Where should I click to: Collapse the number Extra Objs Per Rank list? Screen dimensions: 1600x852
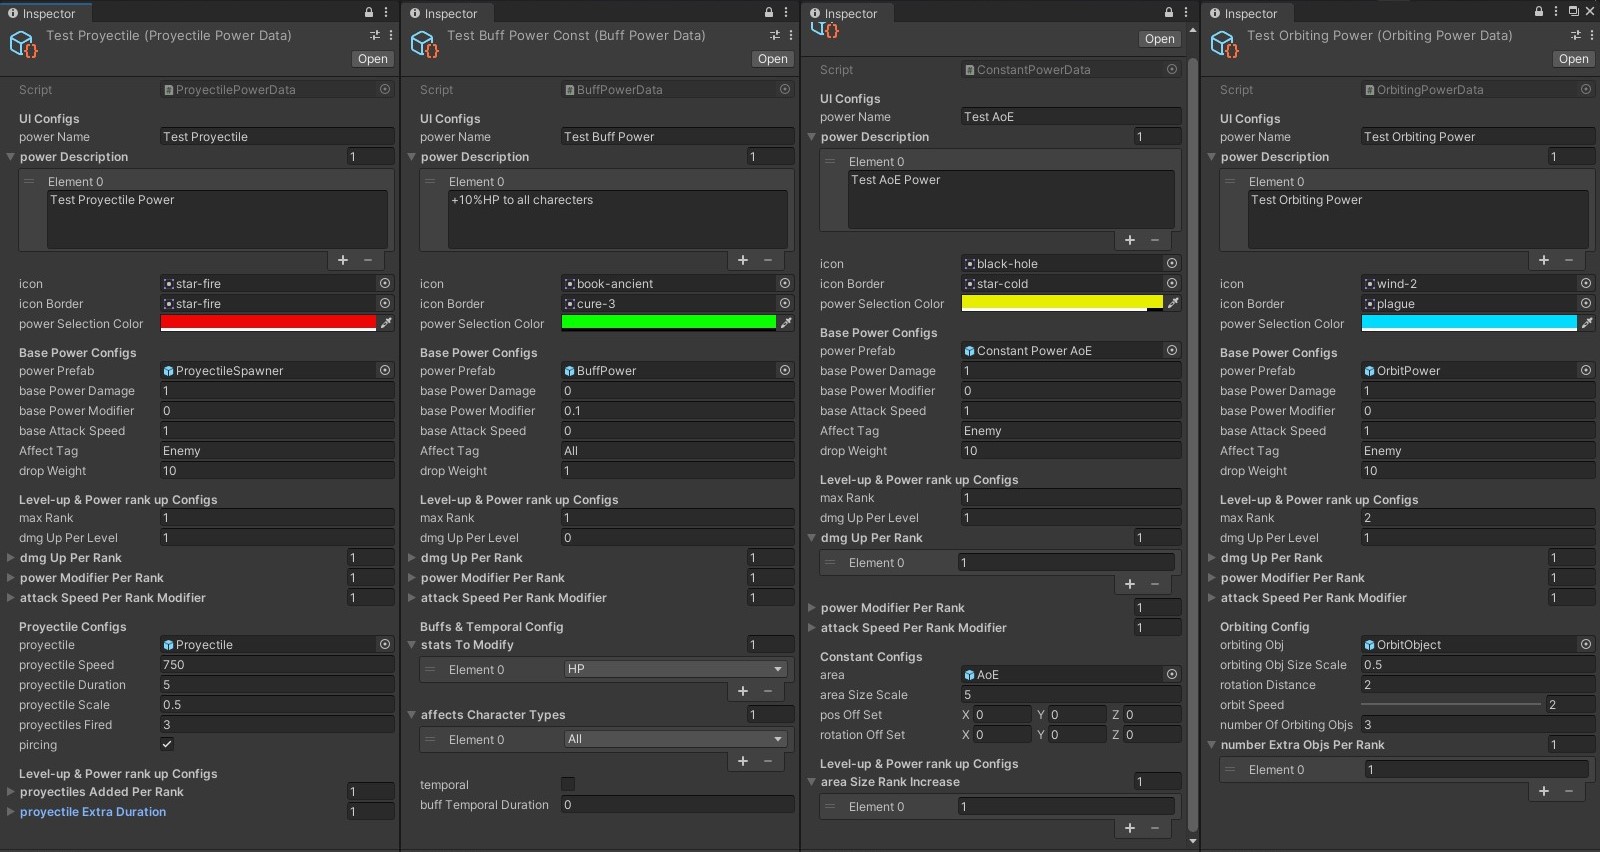point(1212,745)
